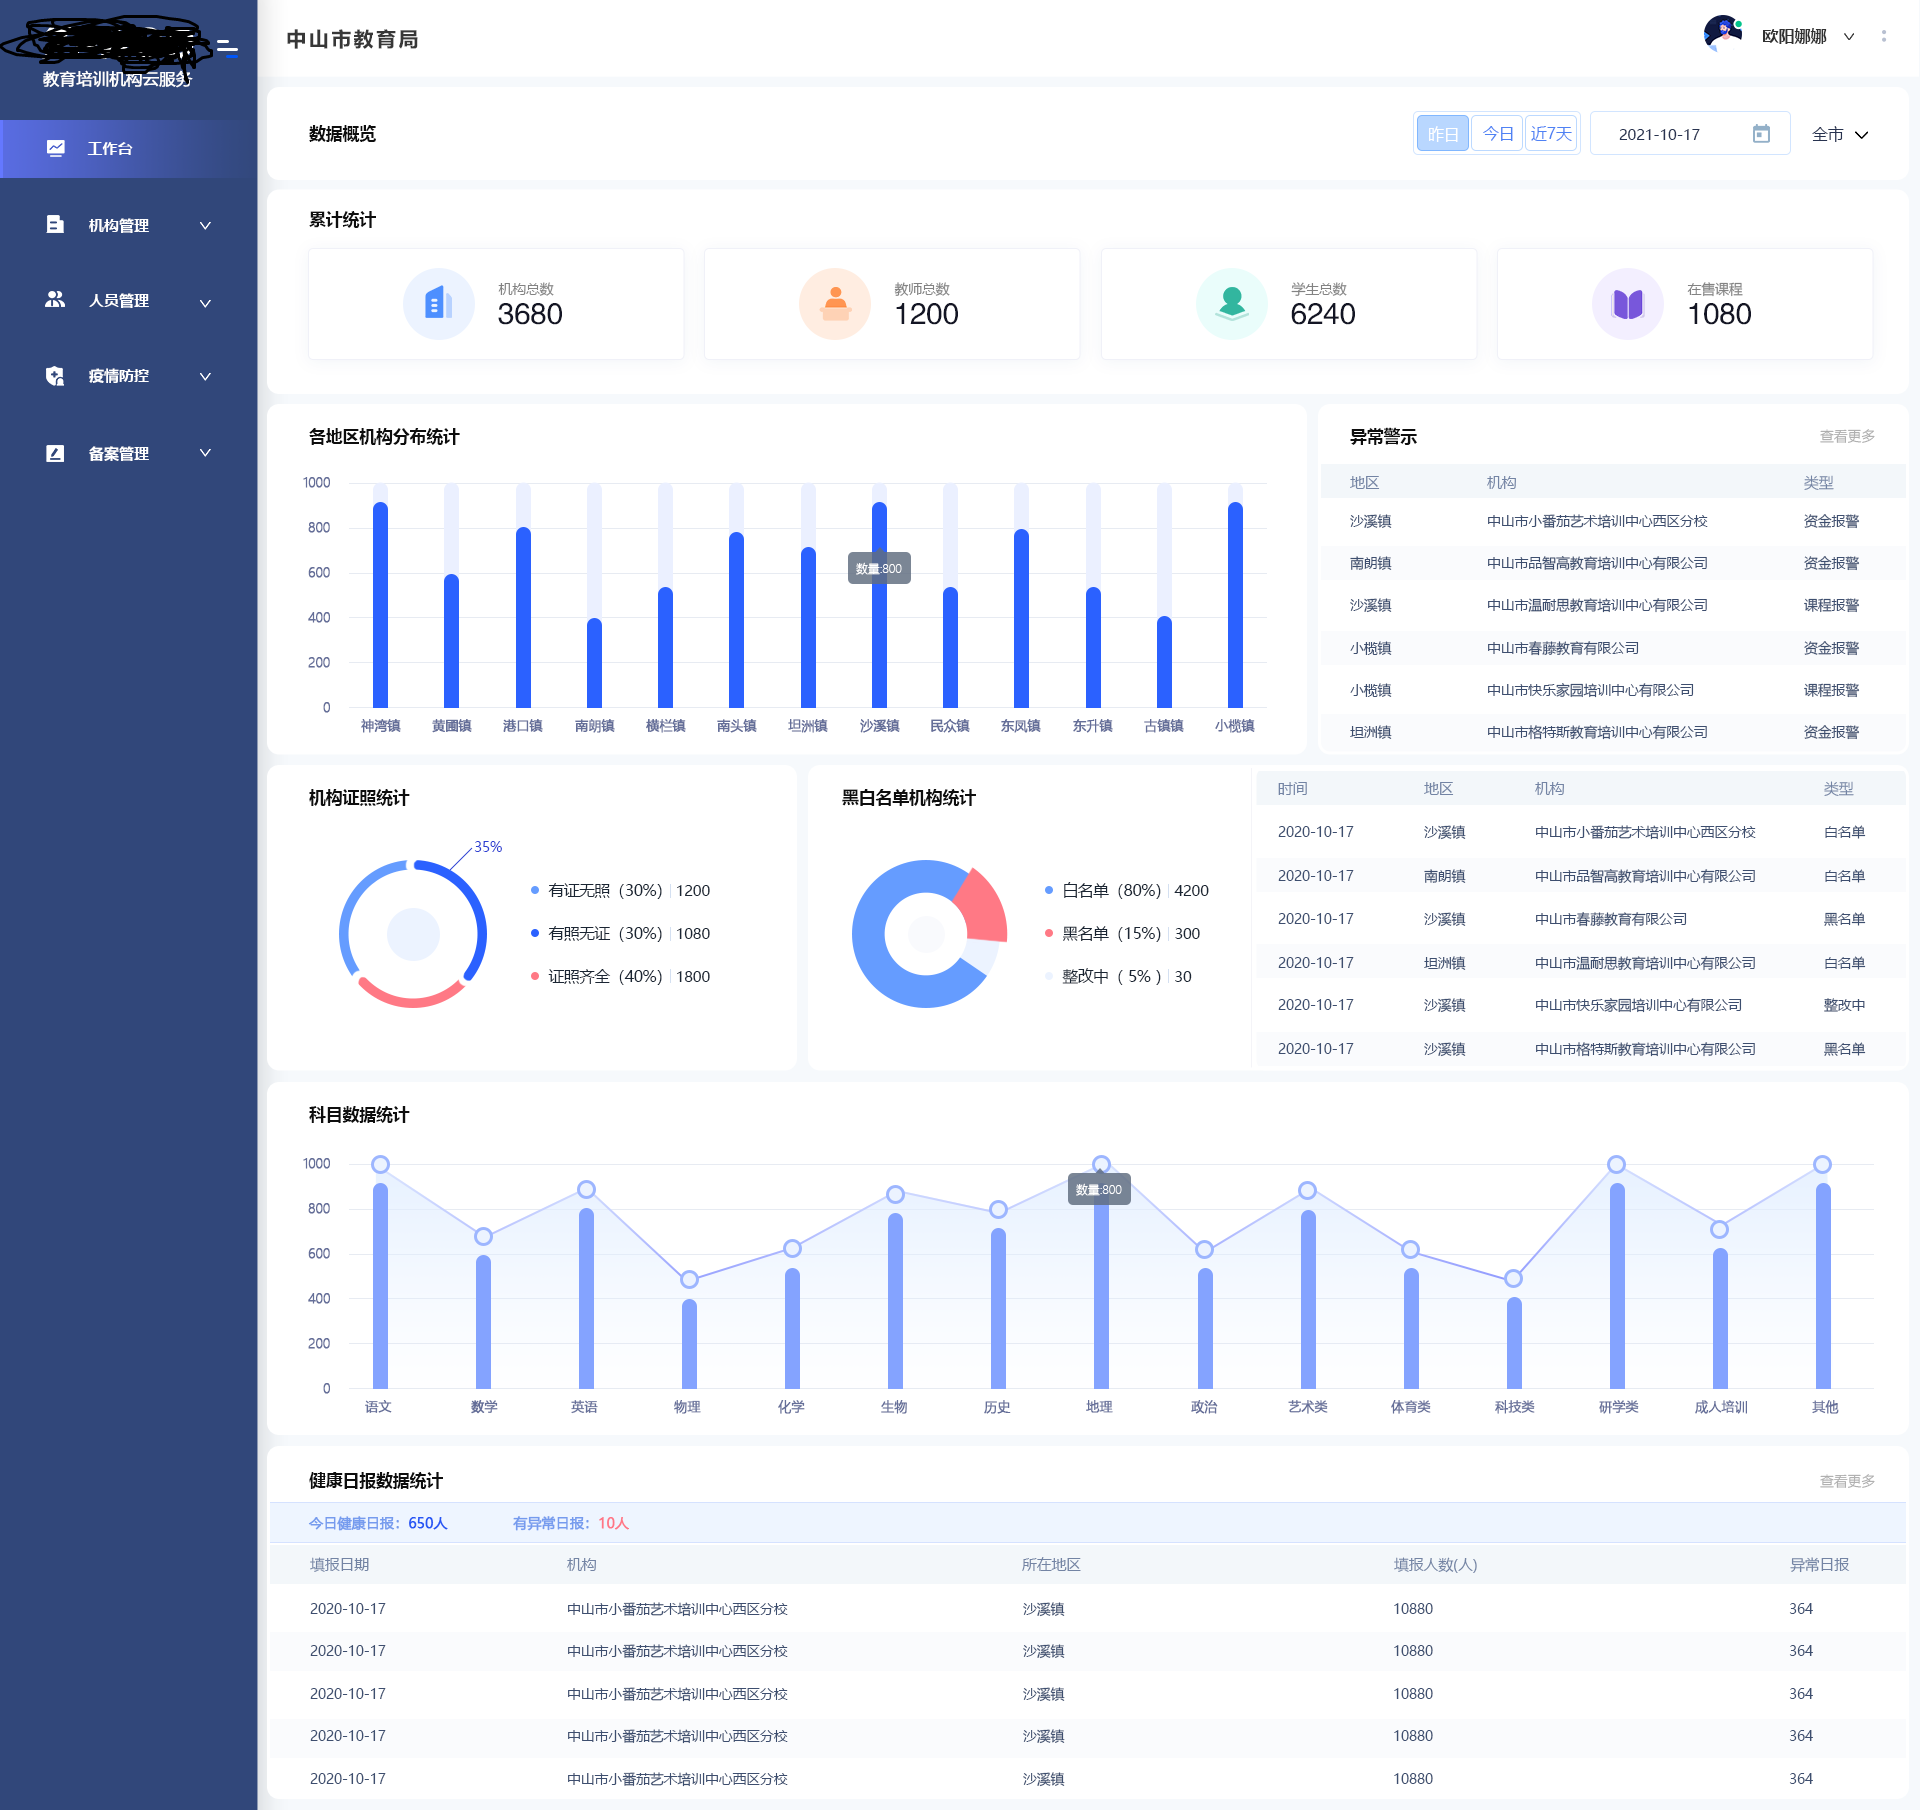
Task: Click the 工作台 dashboard icon
Action: coord(56,148)
